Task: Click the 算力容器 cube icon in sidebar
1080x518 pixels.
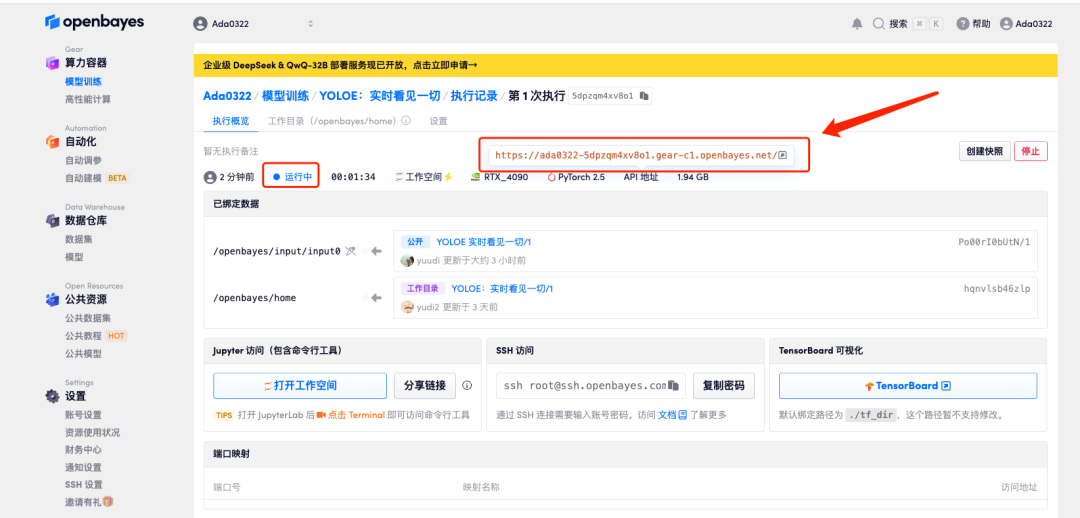Action: 52,63
